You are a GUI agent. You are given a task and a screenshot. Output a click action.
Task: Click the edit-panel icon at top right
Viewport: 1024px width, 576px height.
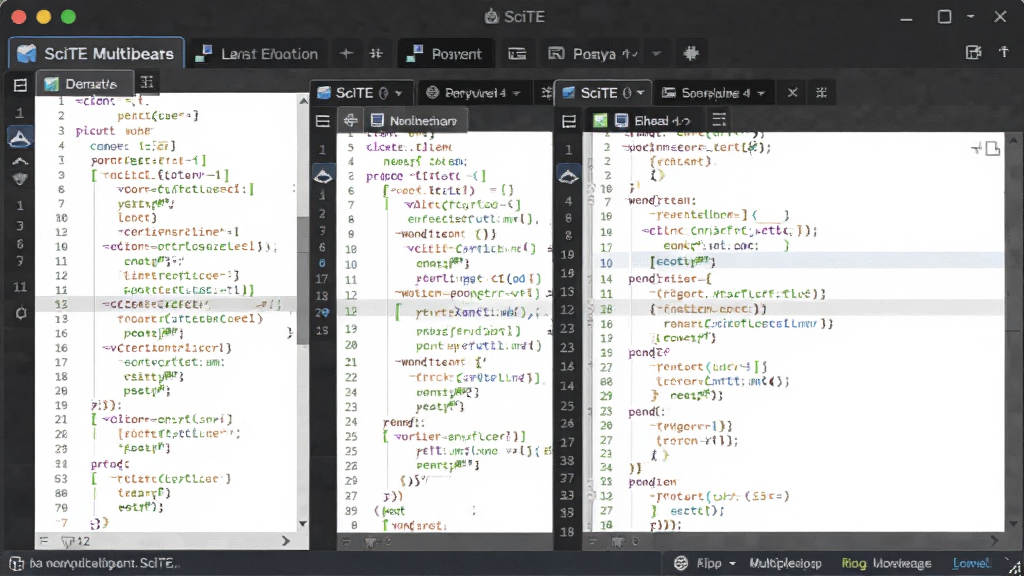click(973, 53)
